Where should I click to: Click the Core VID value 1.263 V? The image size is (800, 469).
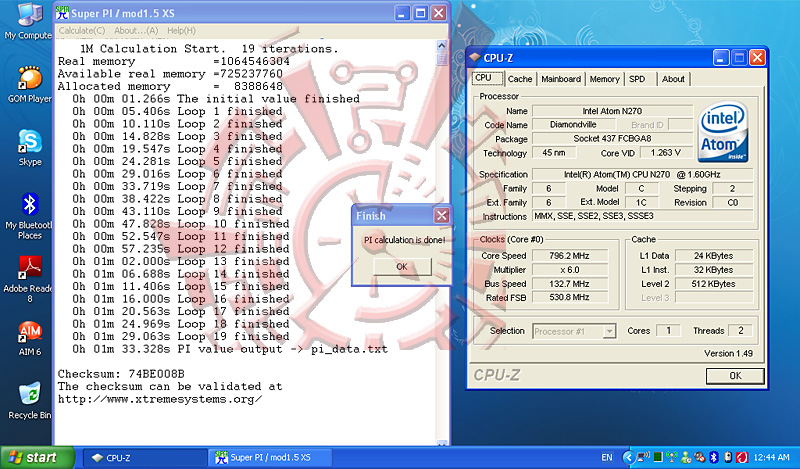click(x=665, y=153)
